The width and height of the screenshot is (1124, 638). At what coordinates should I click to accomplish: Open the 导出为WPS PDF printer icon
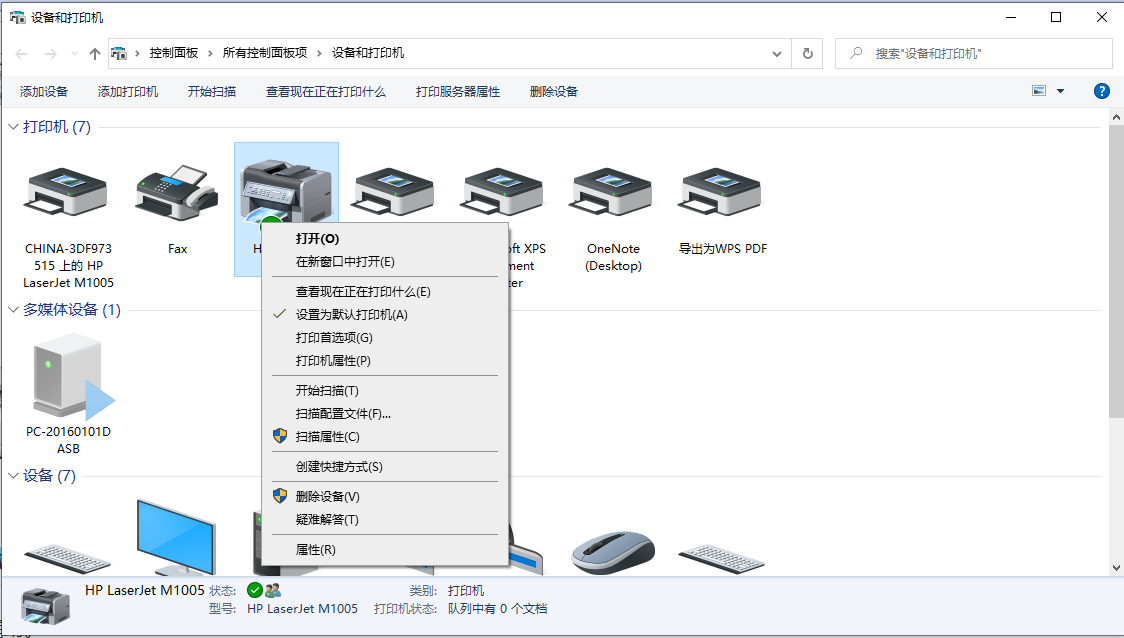719,190
